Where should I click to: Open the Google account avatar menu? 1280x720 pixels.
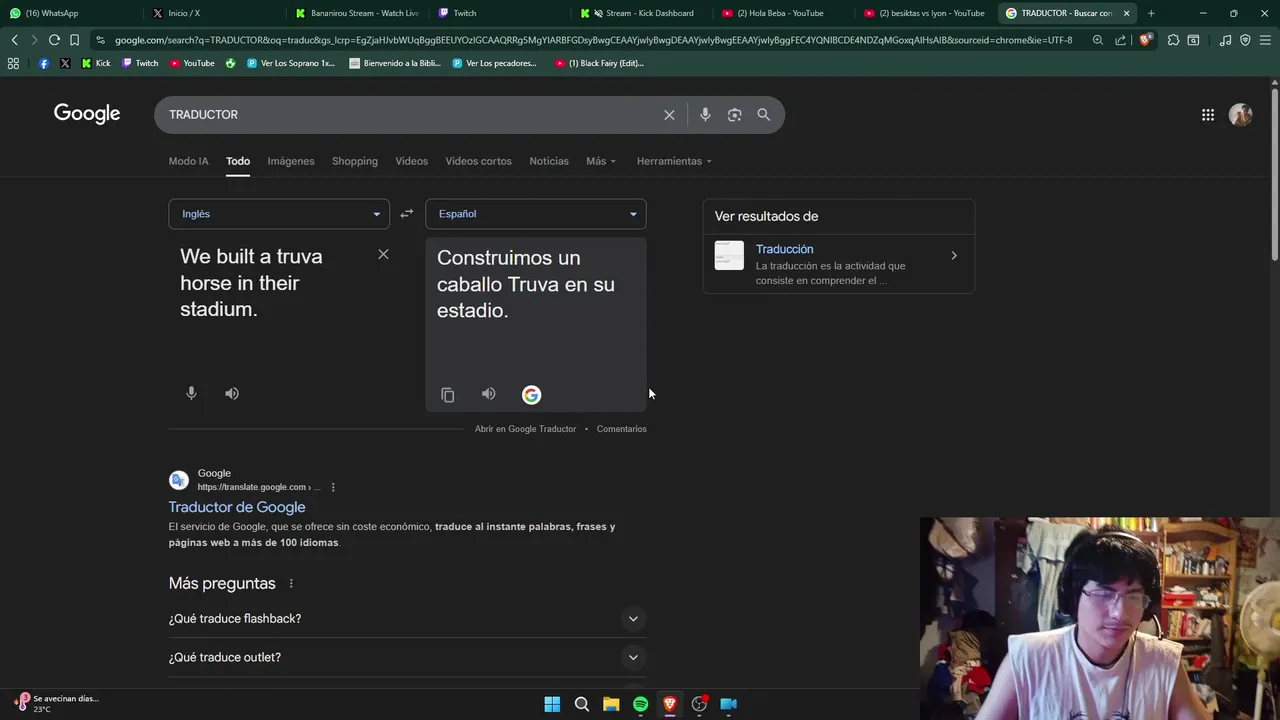tap(1241, 115)
